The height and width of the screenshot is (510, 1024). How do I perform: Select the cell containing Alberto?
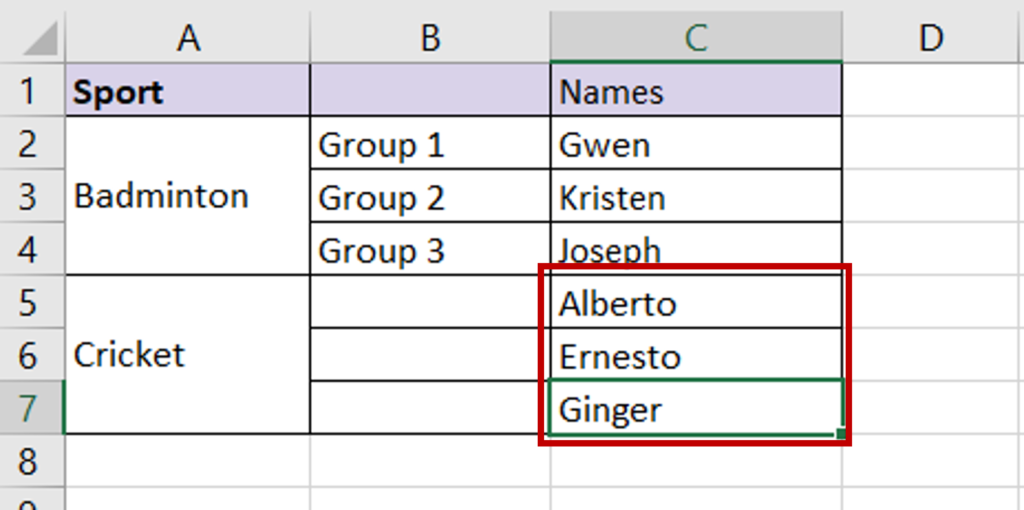coord(696,302)
